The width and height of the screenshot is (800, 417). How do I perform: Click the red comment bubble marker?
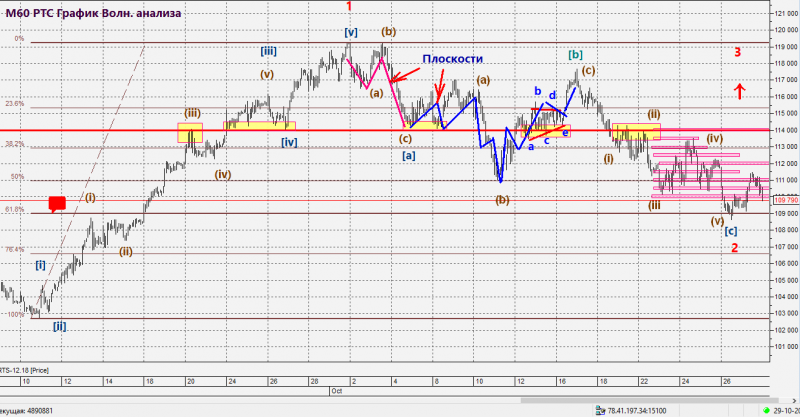[x=57, y=204]
